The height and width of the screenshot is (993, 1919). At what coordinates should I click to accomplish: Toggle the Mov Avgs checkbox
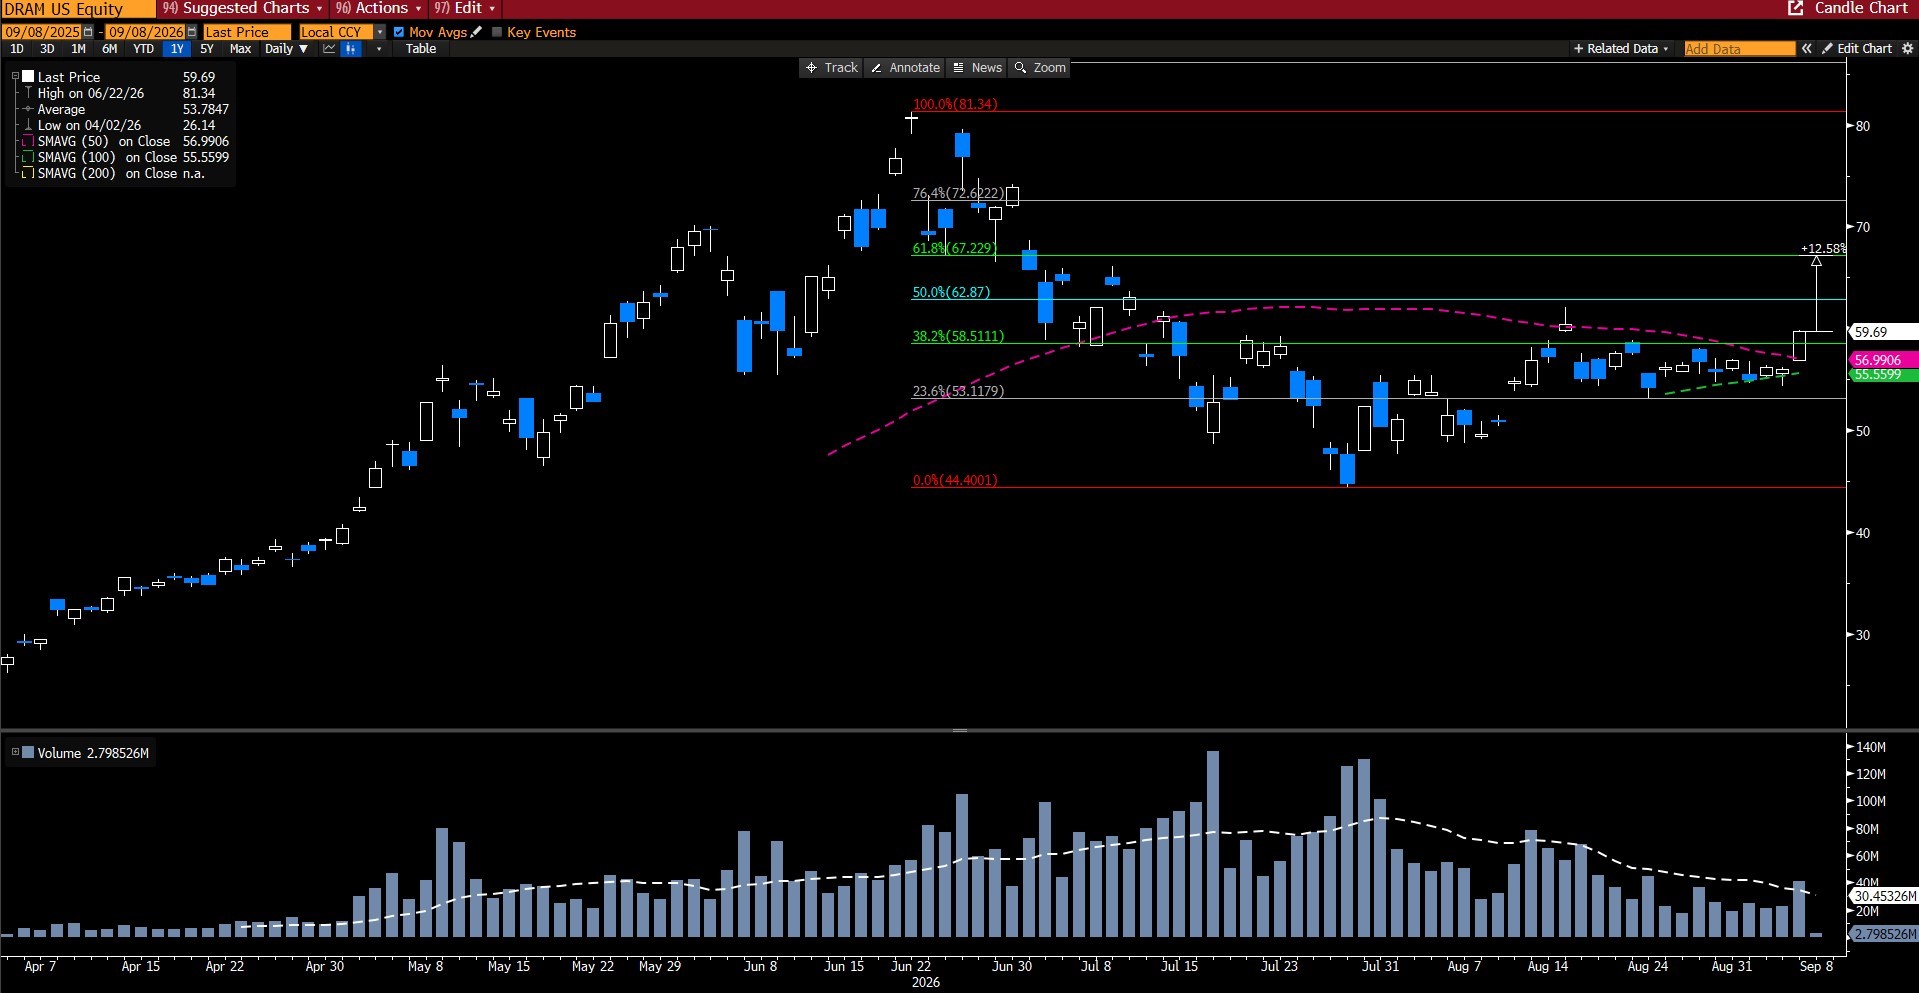(399, 32)
